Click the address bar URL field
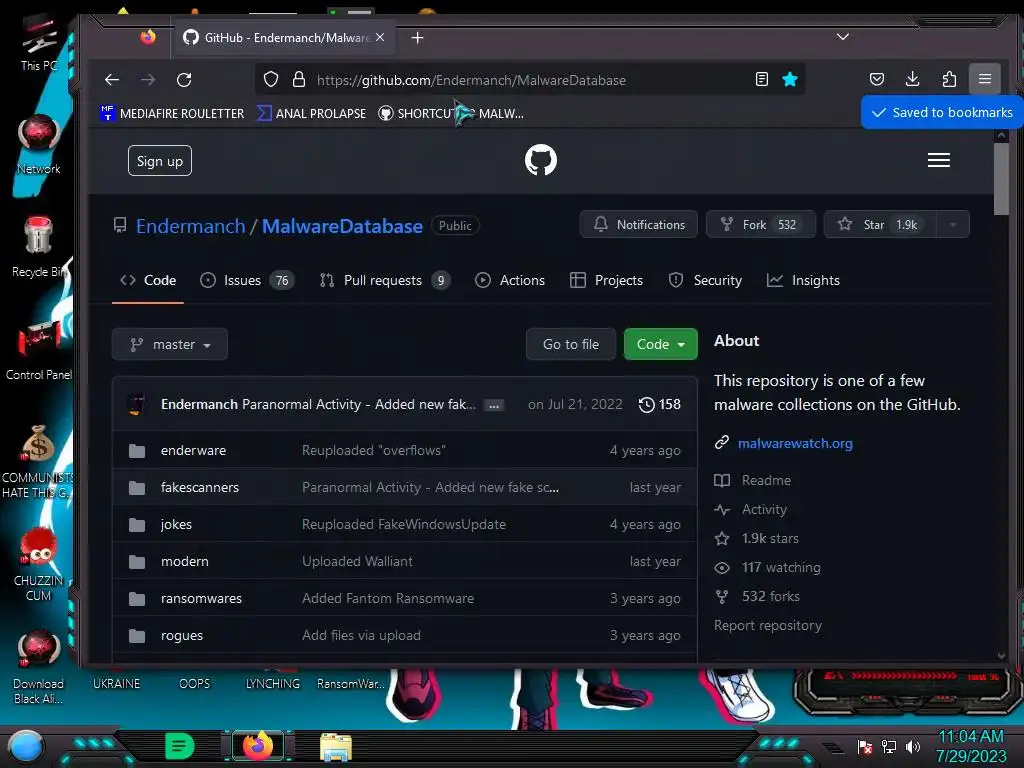Screen dimensions: 1024x768 click(x=529, y=80)
